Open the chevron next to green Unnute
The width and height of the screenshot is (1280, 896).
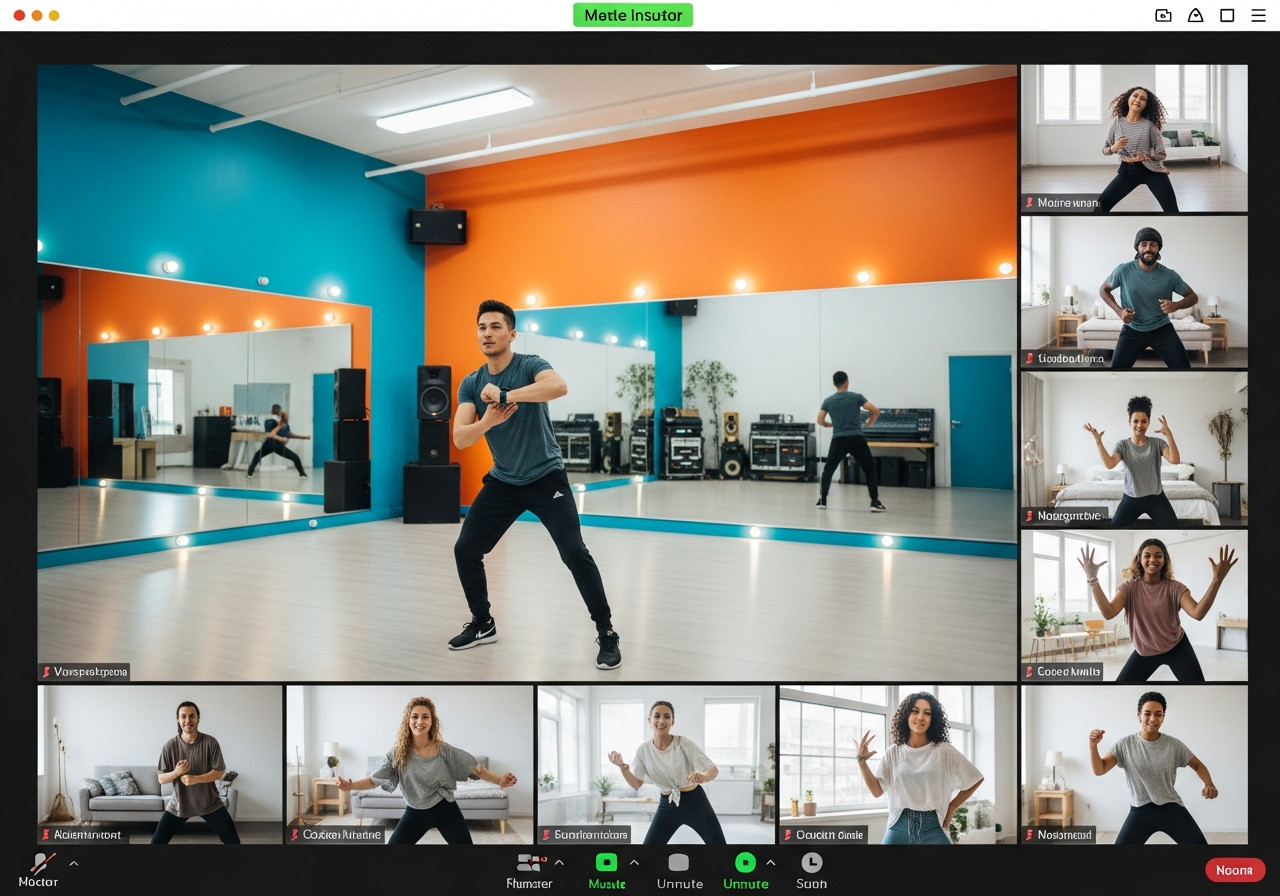point(771,863)
